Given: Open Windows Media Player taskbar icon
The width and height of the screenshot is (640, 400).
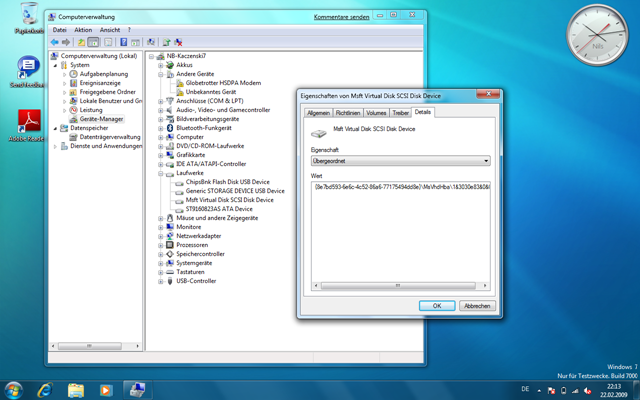Looking at the screenshot, I should coord(106,391).
